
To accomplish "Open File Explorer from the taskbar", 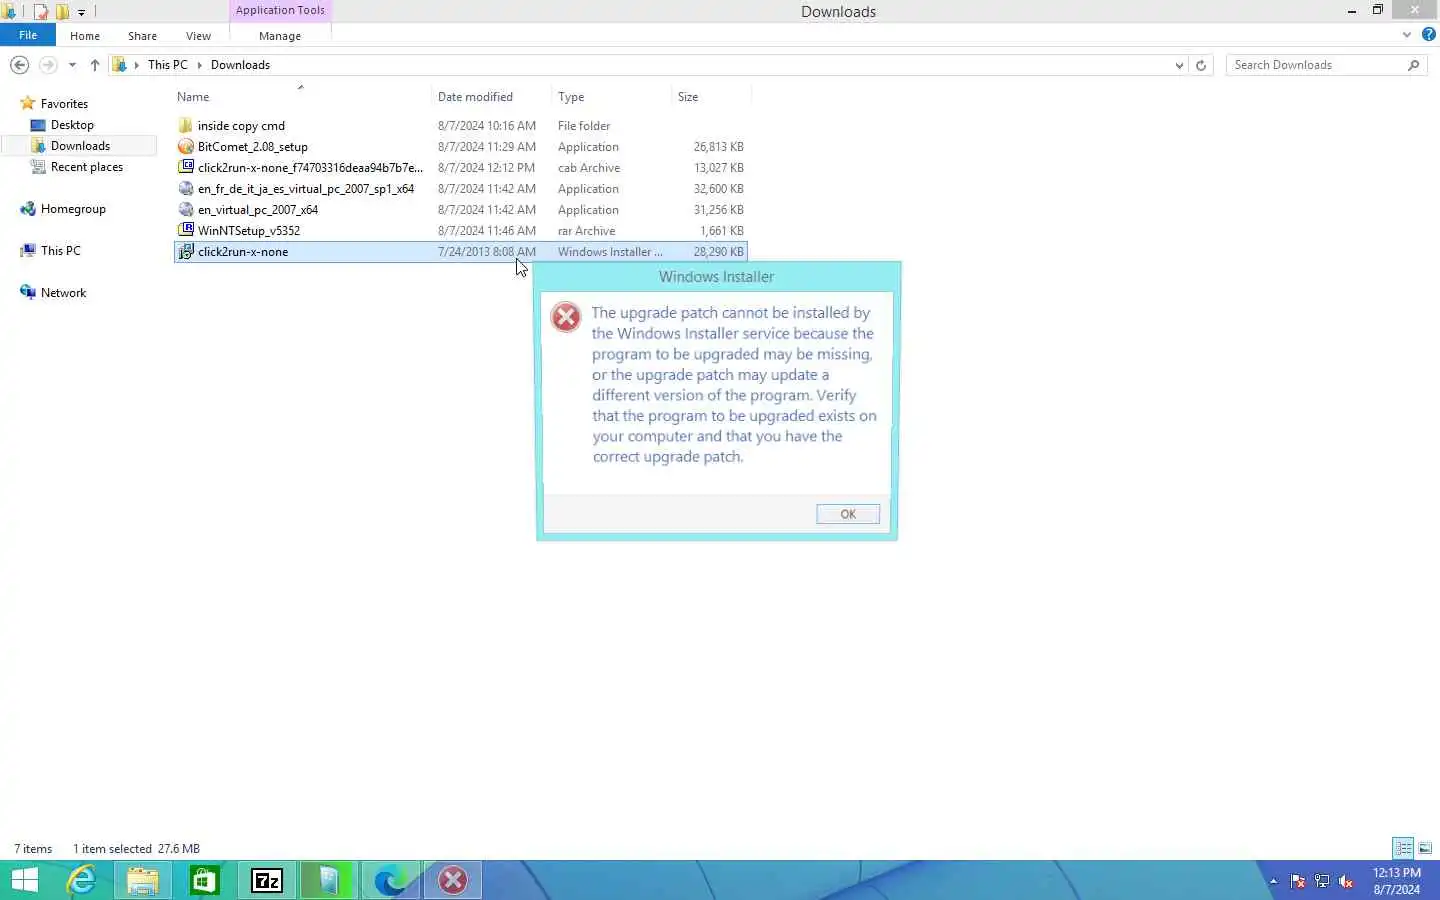I will click(x=143, y=881).
